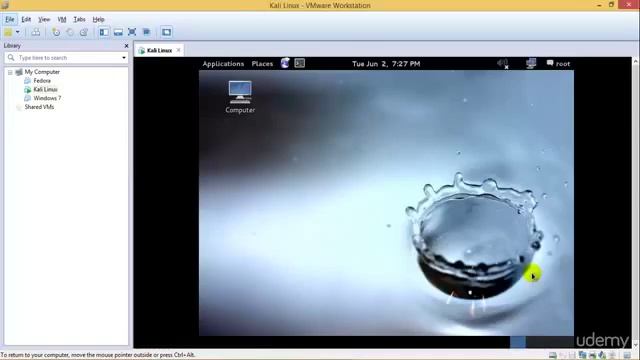Click the hard disk status bar icon

[552, 356]
